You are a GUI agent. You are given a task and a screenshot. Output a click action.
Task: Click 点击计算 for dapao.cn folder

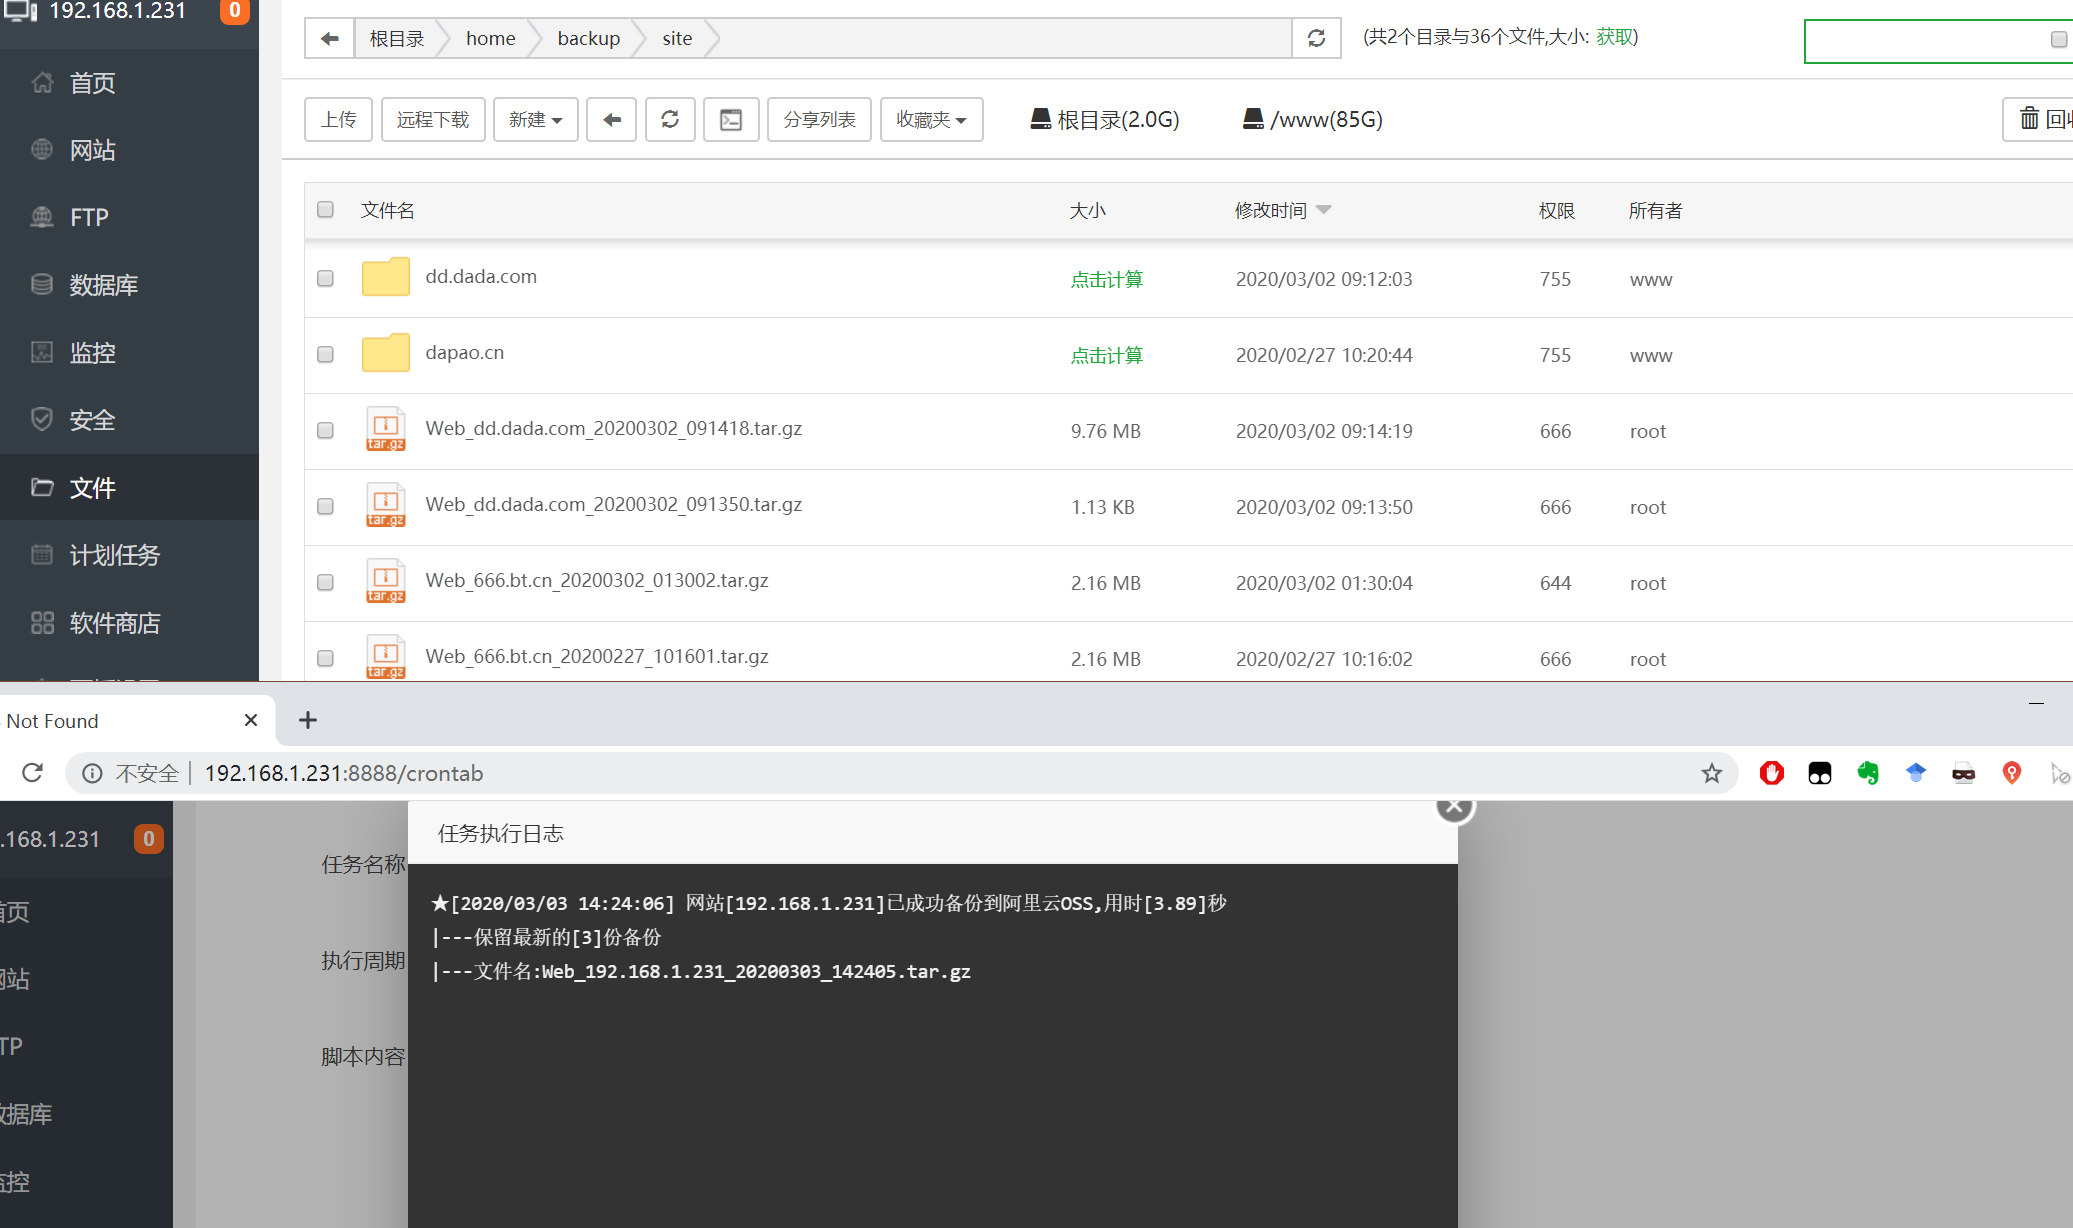point(1106,355)
